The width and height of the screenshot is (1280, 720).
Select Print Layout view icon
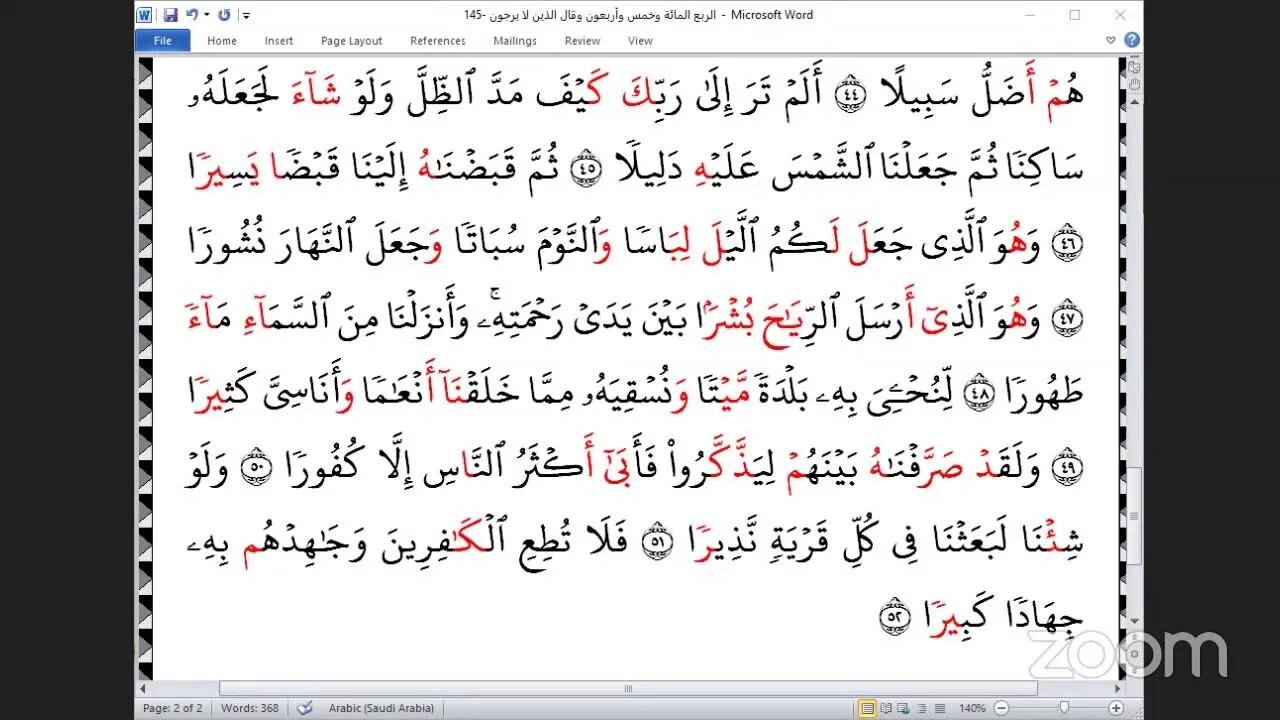(x=868, y=708)
